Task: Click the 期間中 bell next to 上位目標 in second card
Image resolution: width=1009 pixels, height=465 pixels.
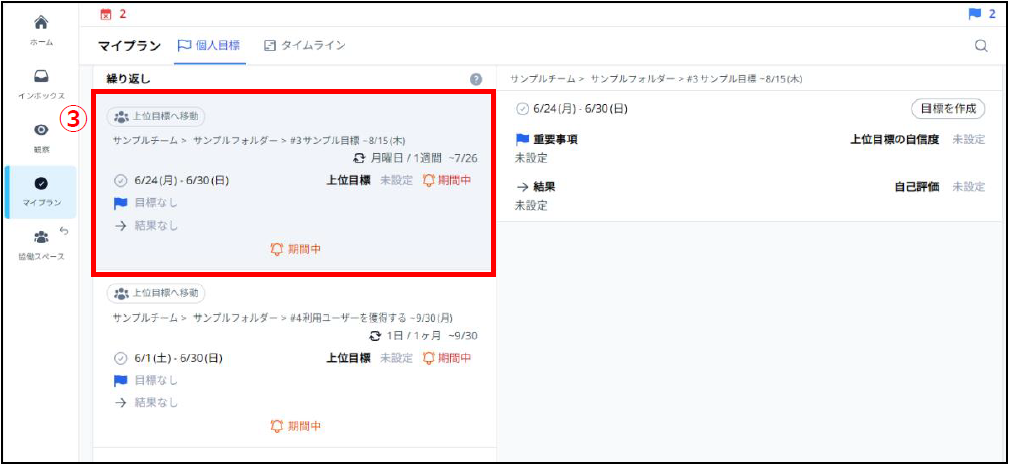Action: [x=447, y=358]
